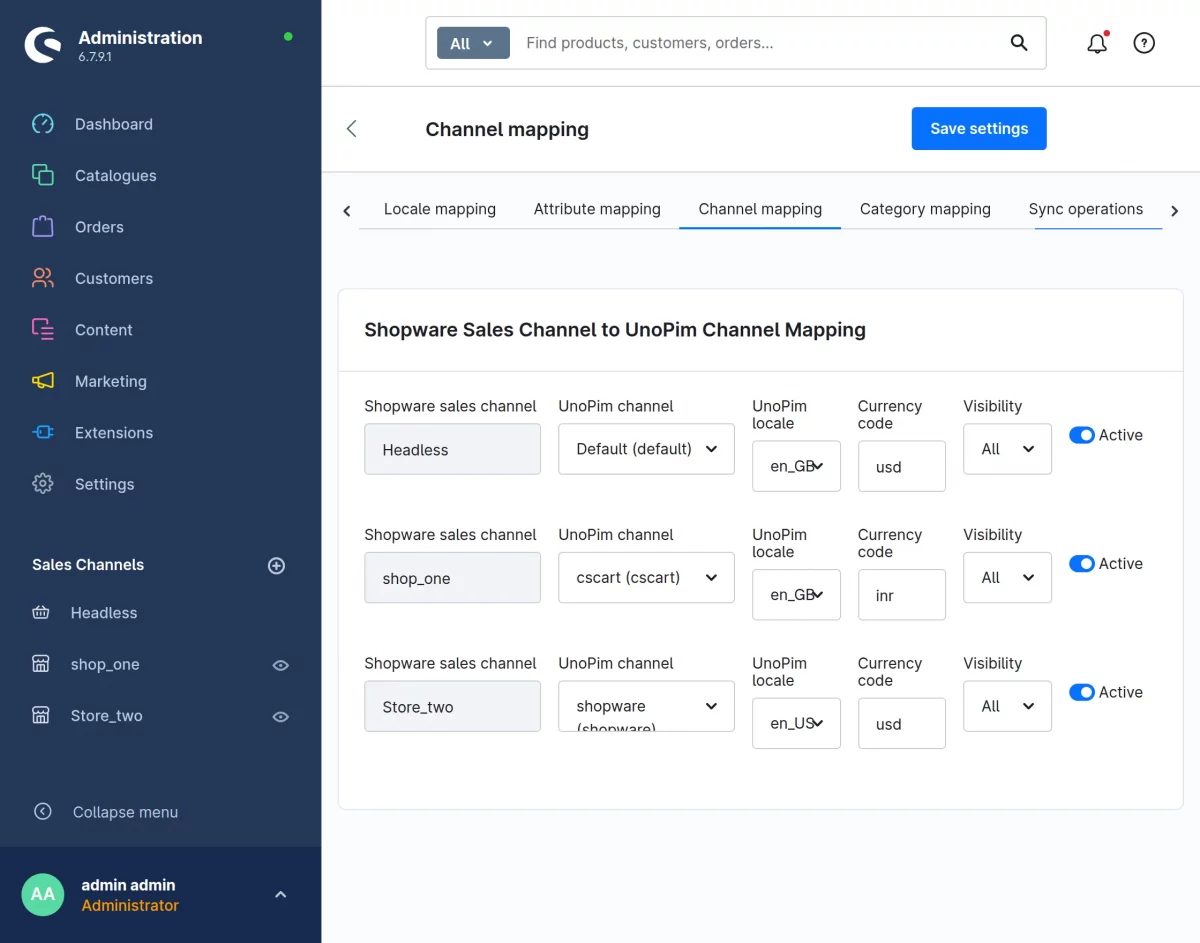Viewport: 1200px width, 943px height.
Task: Open the Default (default) UnoPim channel dropdown
Action: click(646, 449)
